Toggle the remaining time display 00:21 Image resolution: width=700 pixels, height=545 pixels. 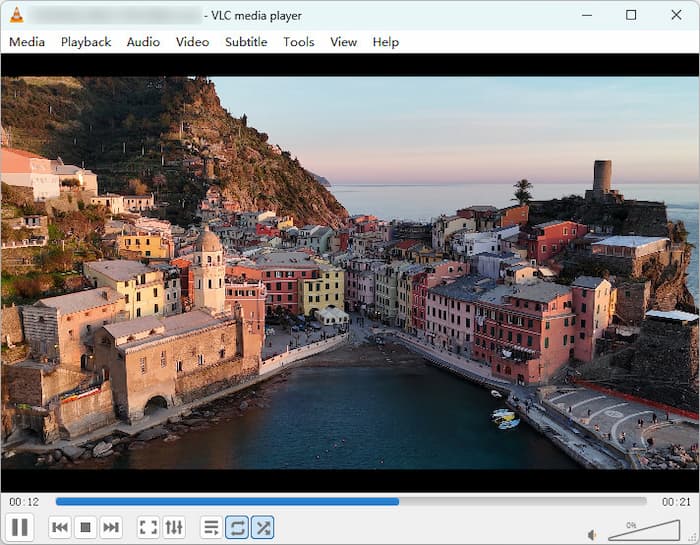tap(676, 502)
